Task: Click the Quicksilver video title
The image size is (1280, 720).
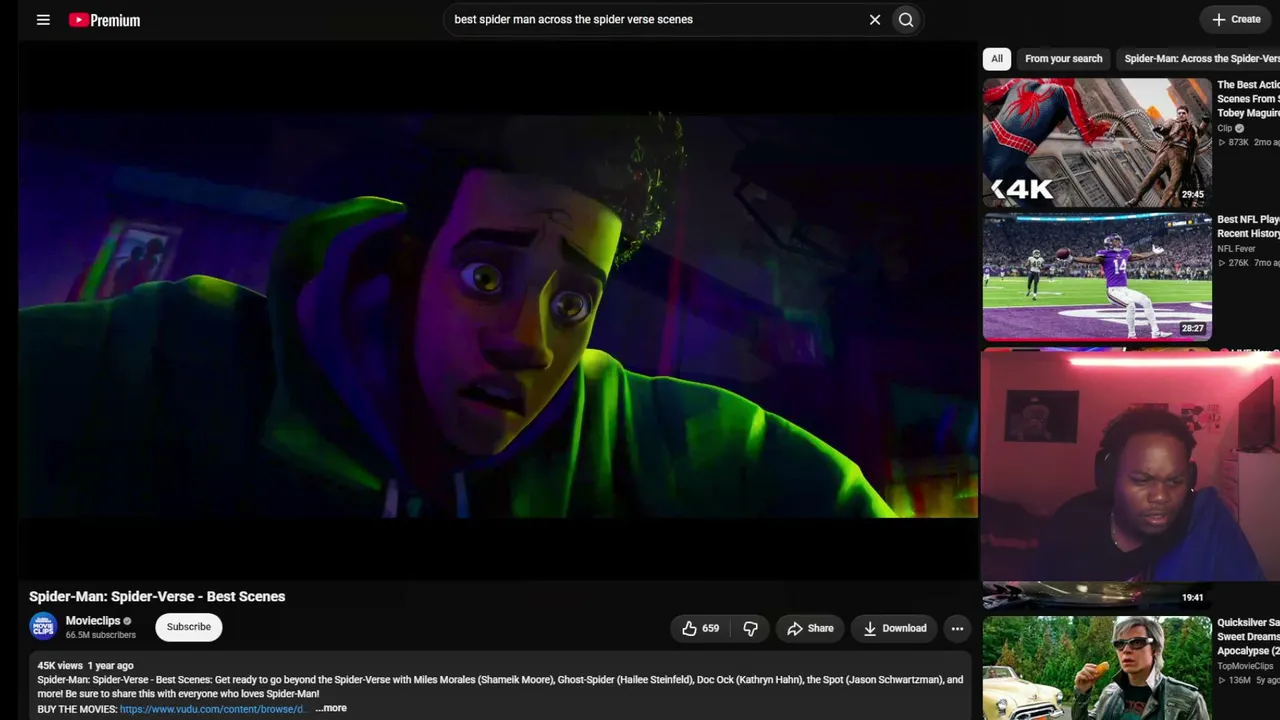Action: coord(1248,636)
